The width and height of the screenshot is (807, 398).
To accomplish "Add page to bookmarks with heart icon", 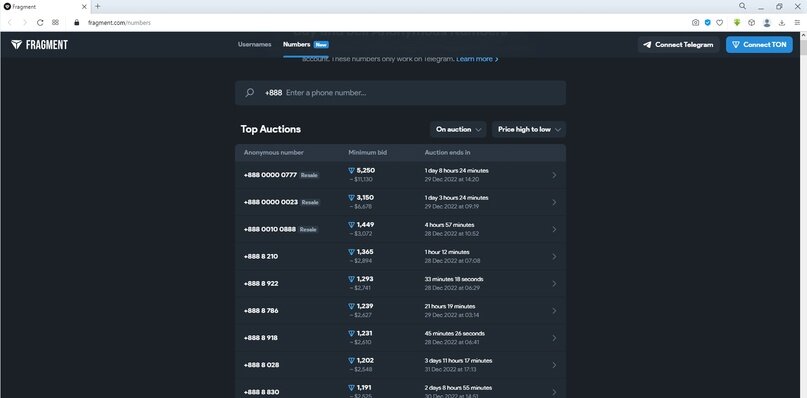I will tap(720, 23).
